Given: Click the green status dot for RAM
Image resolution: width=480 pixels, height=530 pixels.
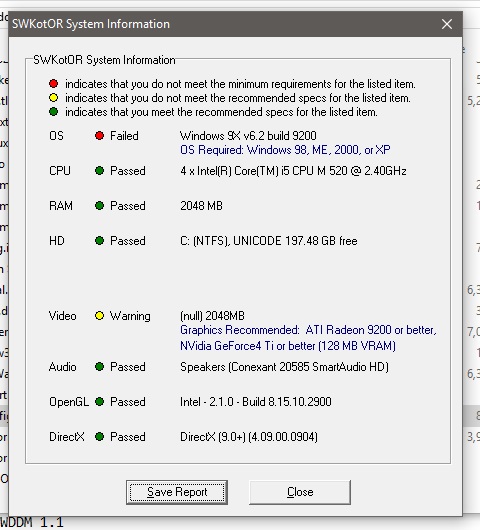Looking at the screenshot, I should [x=99, y=206].
